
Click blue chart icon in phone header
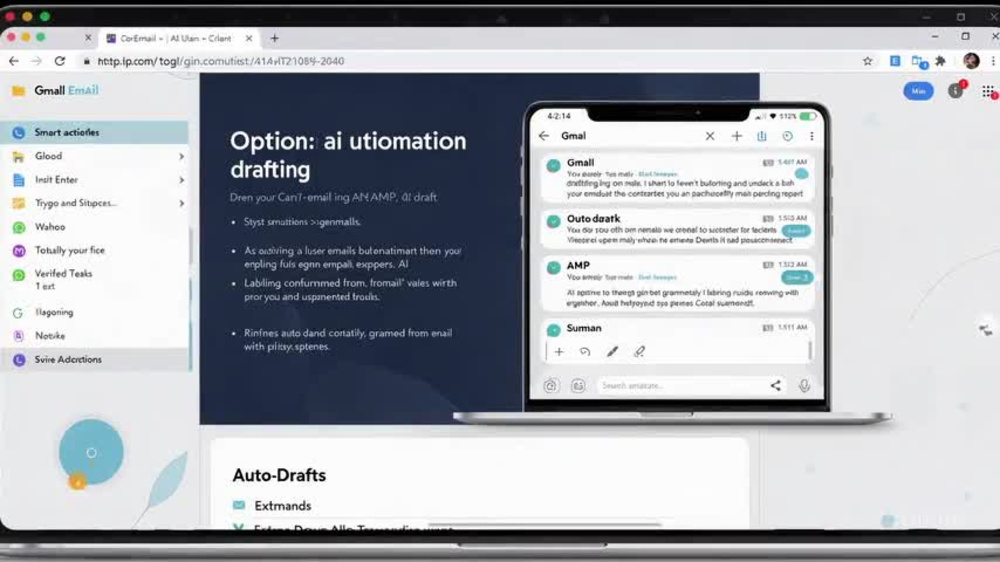[762, 136]
